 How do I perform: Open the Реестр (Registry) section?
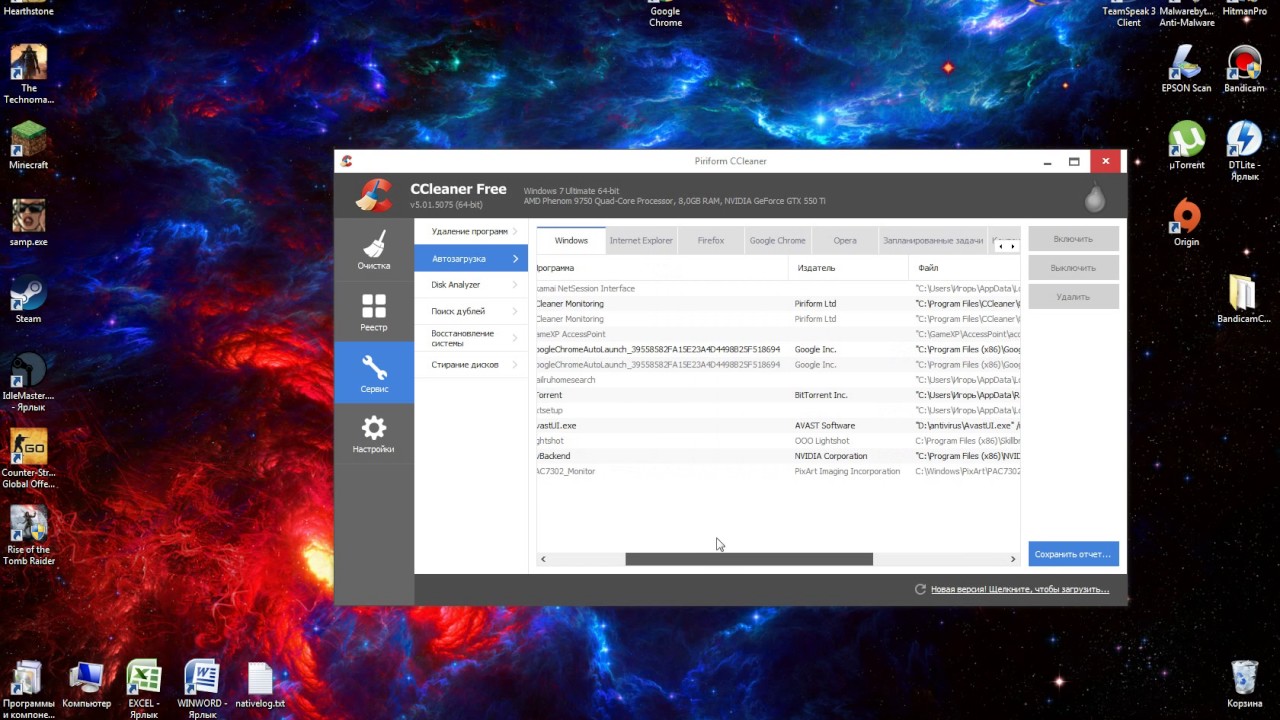(x=374, y=312)
